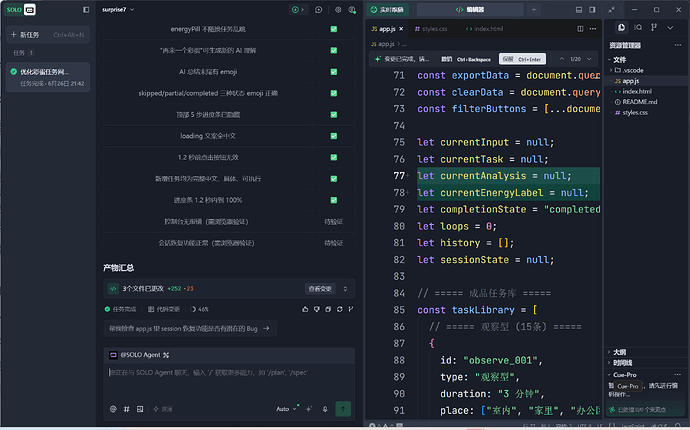Click the thumbs-up feedback icon

pos(305,309)
